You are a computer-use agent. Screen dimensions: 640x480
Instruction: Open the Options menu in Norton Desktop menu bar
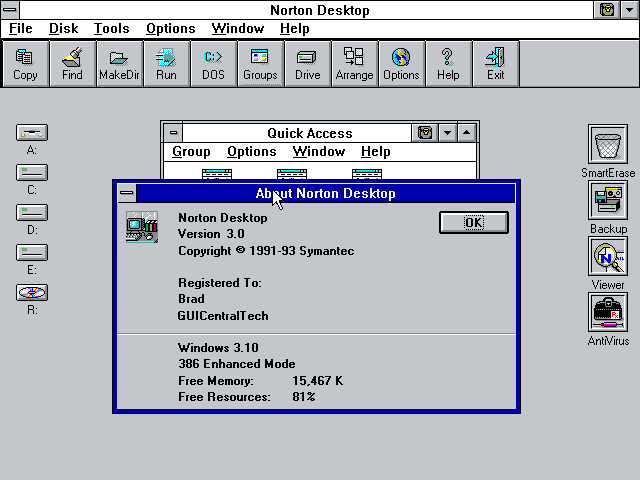[x=171, y=29]
